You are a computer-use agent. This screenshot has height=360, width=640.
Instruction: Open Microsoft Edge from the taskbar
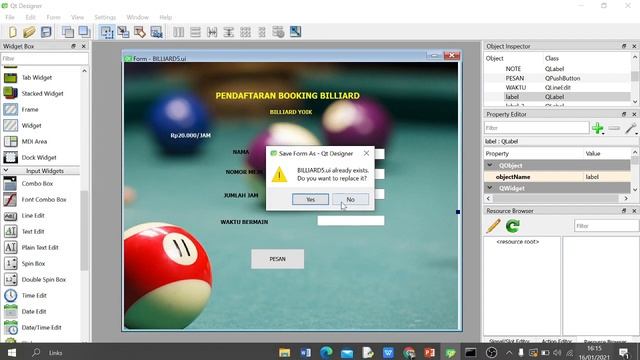pos(326,352)
